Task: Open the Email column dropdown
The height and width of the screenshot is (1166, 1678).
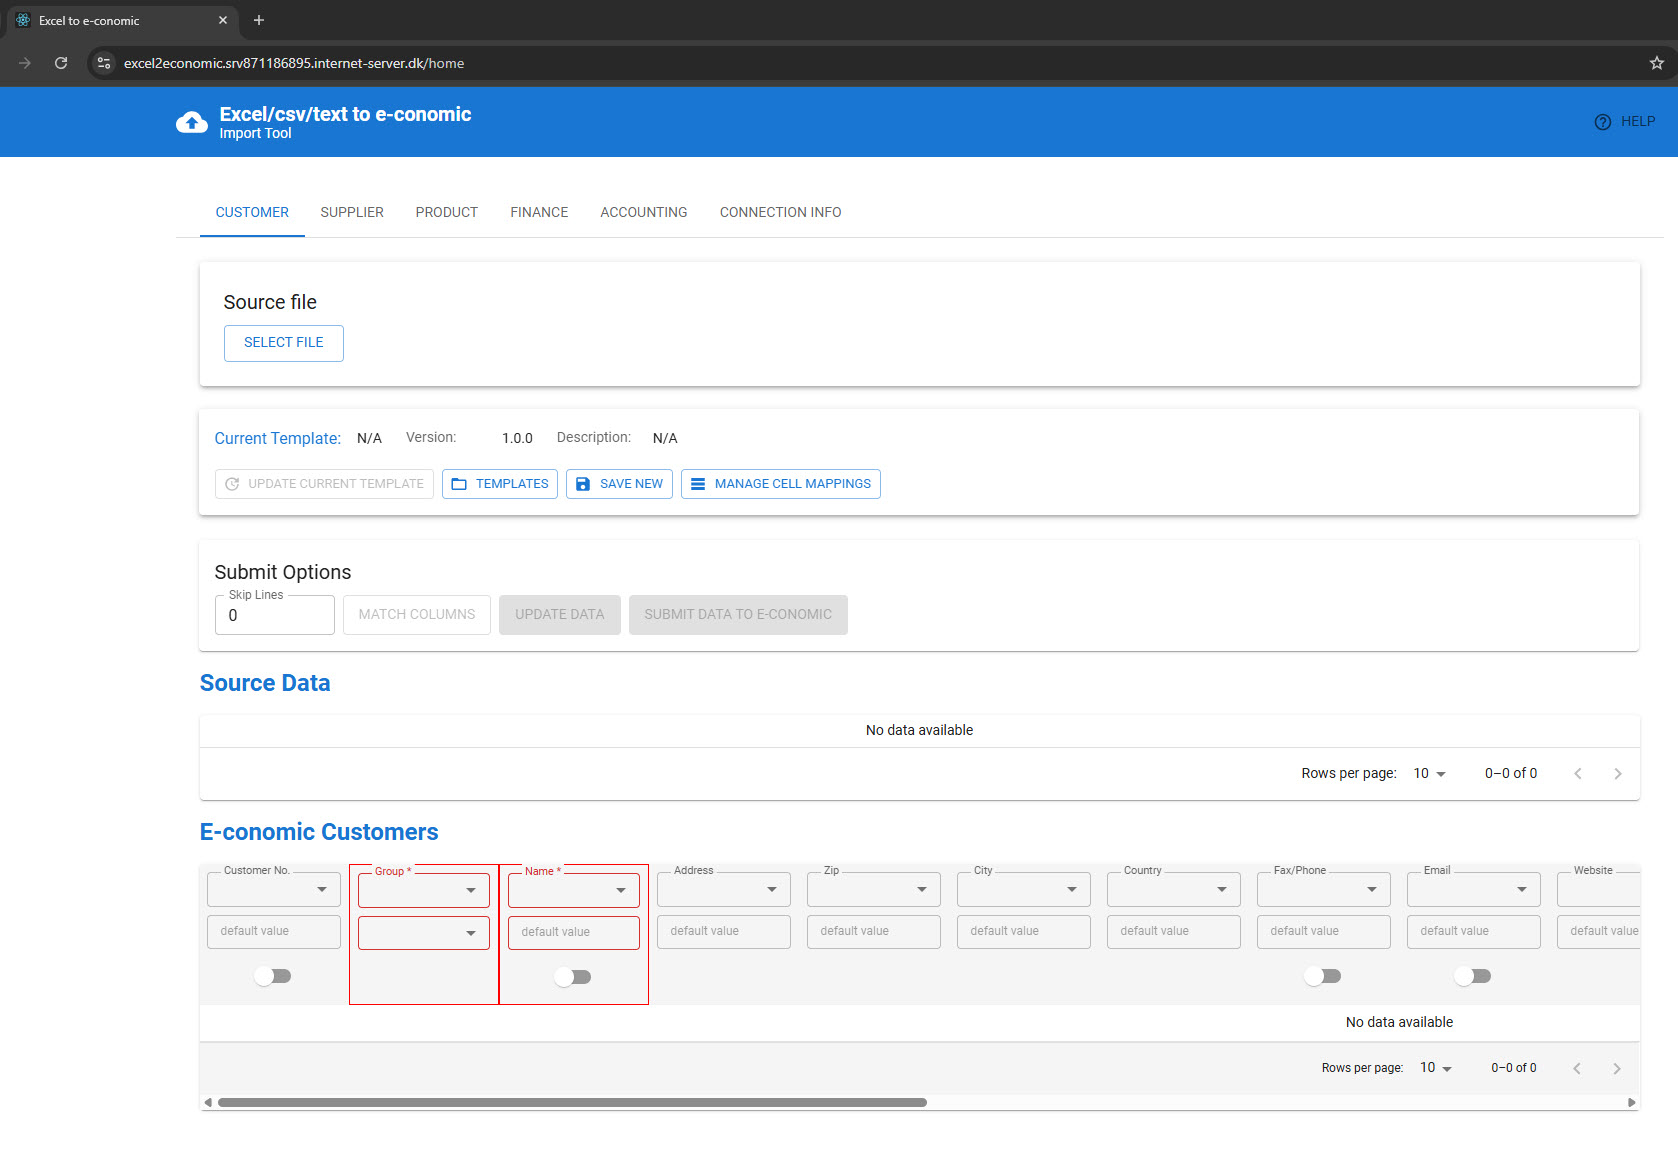Action: pos(1474,889)
